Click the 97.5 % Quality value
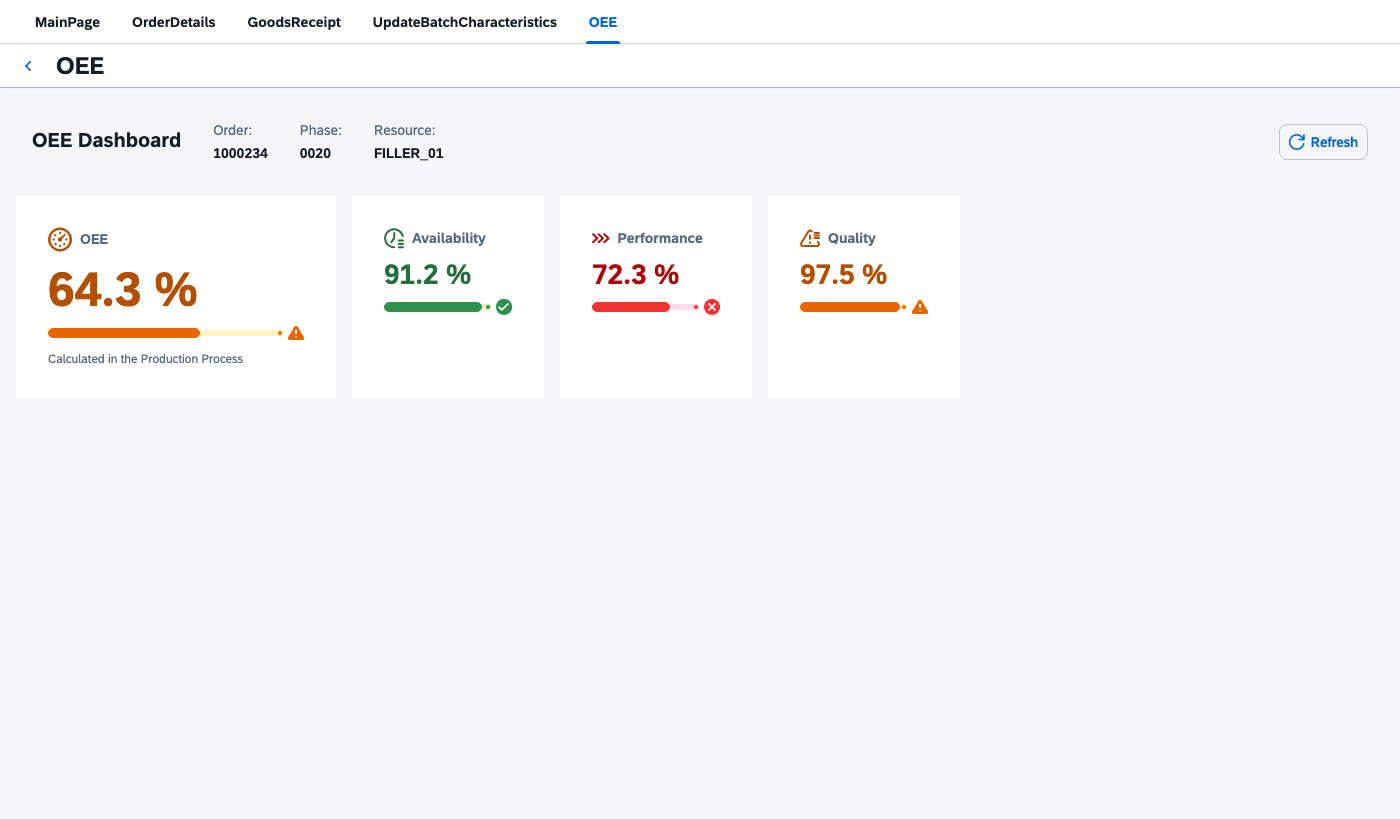Image resolution: width=1400 pixels, height=820 pixels. tap(843, 274)
